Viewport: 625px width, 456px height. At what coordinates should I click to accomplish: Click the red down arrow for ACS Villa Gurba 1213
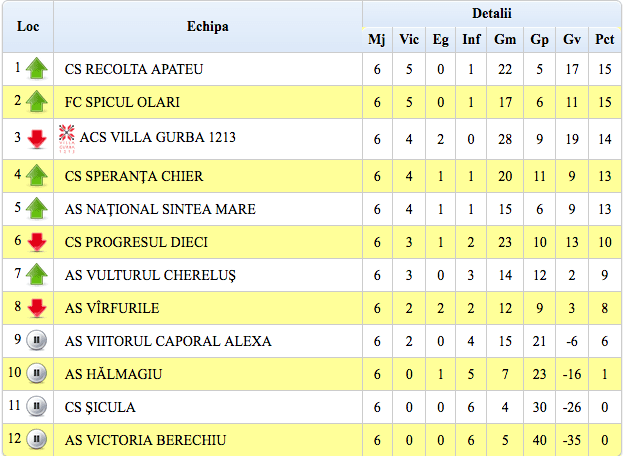(x=37, y=139)
